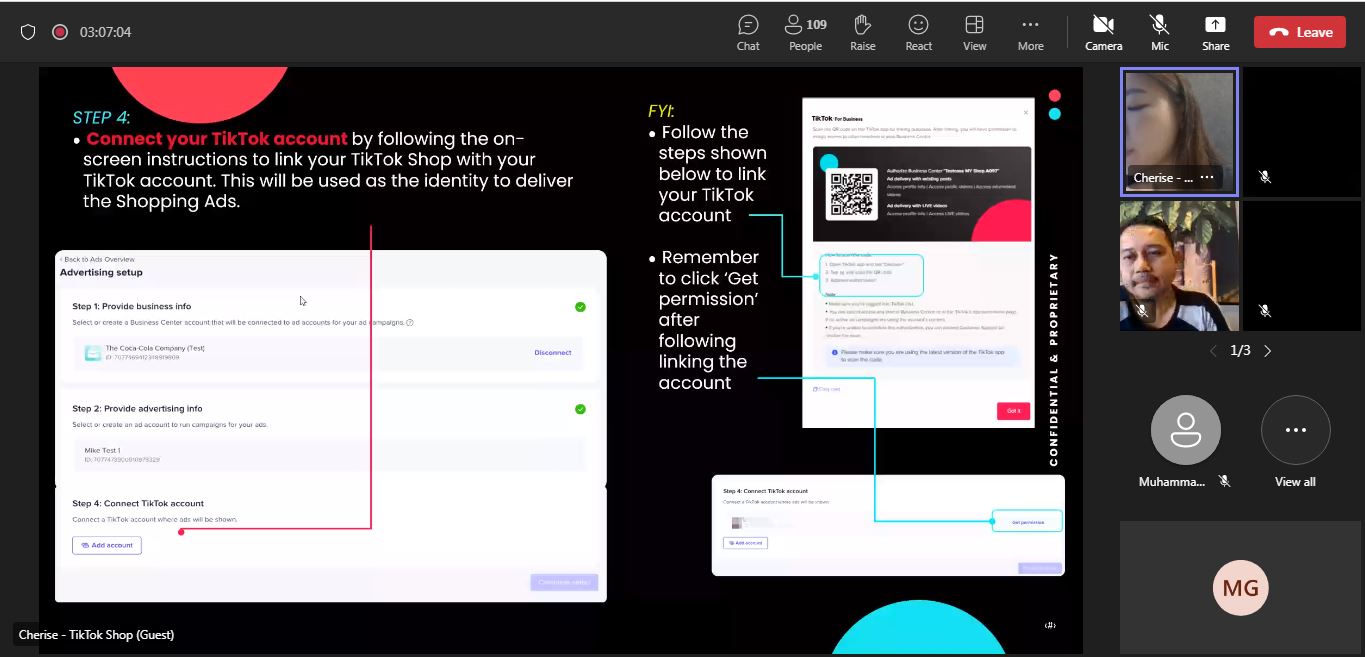Click muted mic icon beside Cherise's tile
The image size is (1365, 657).
[x=1265, y=177]
